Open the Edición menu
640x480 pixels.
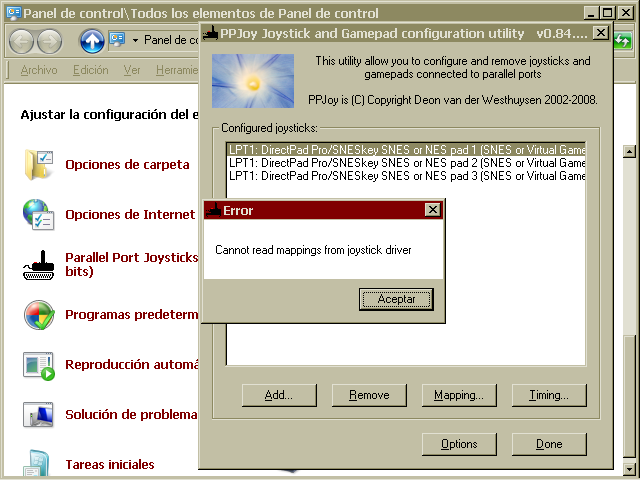click(x=91, y=70)
